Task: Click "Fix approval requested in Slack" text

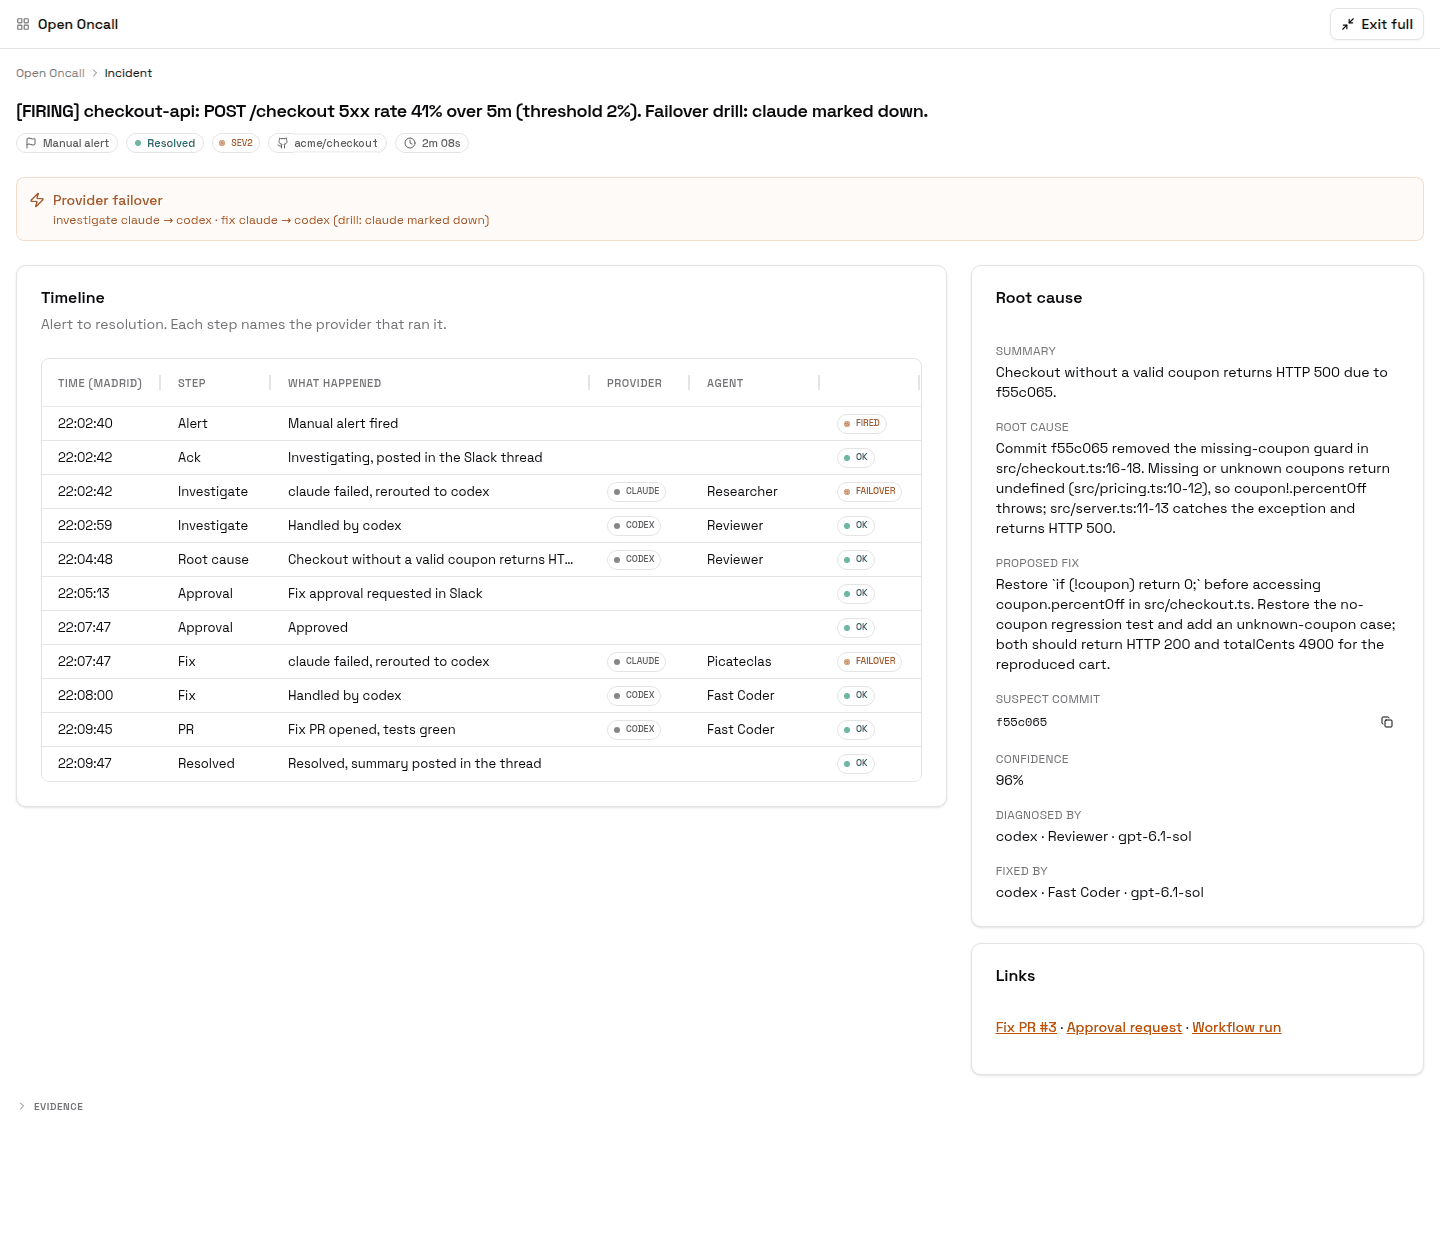Action: [385, 593]
